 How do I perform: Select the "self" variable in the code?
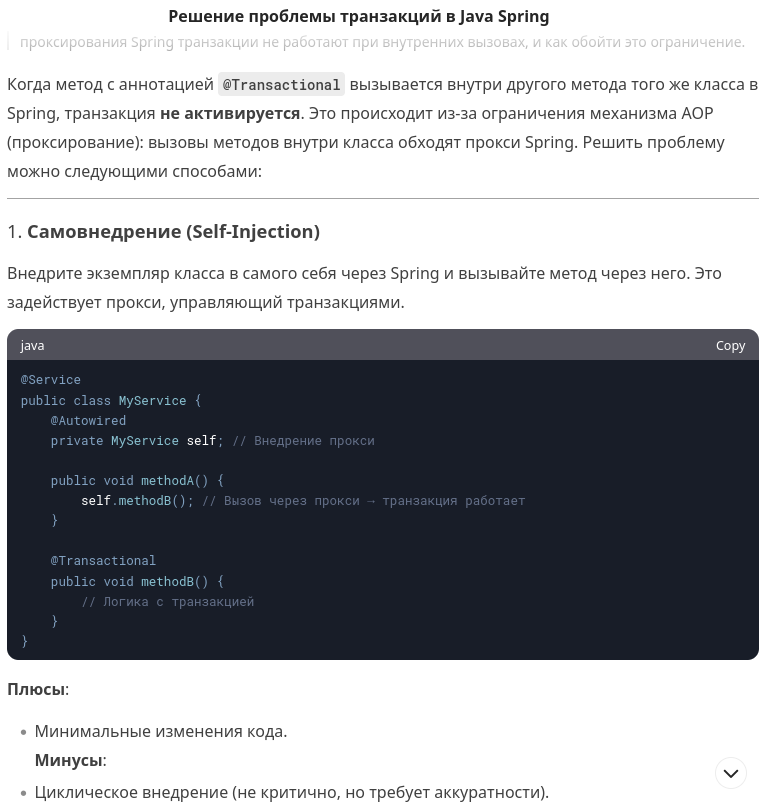pyautogui.click(x=200, y=440)
